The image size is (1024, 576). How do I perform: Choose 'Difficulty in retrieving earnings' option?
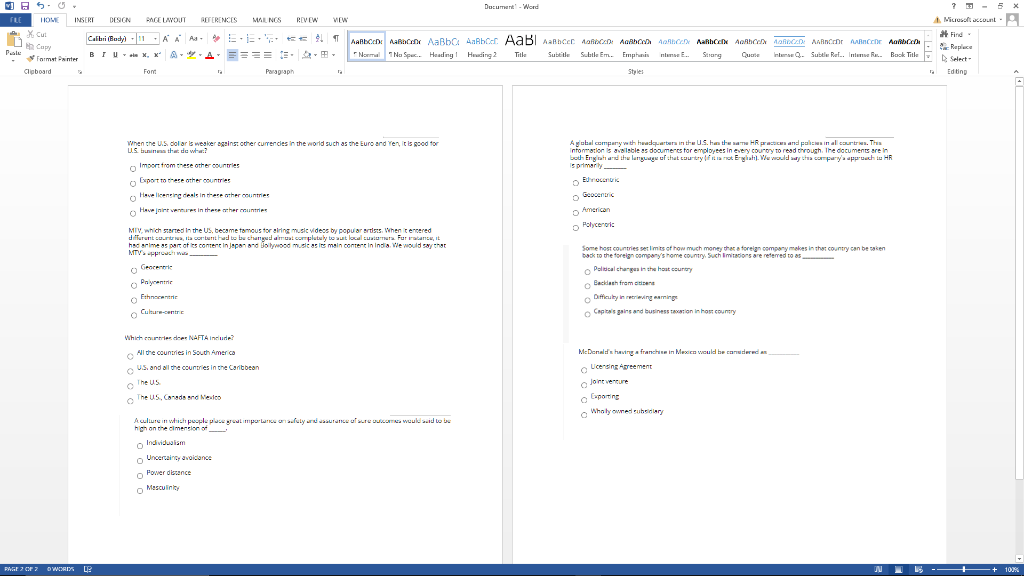click(x=587, y=300)
